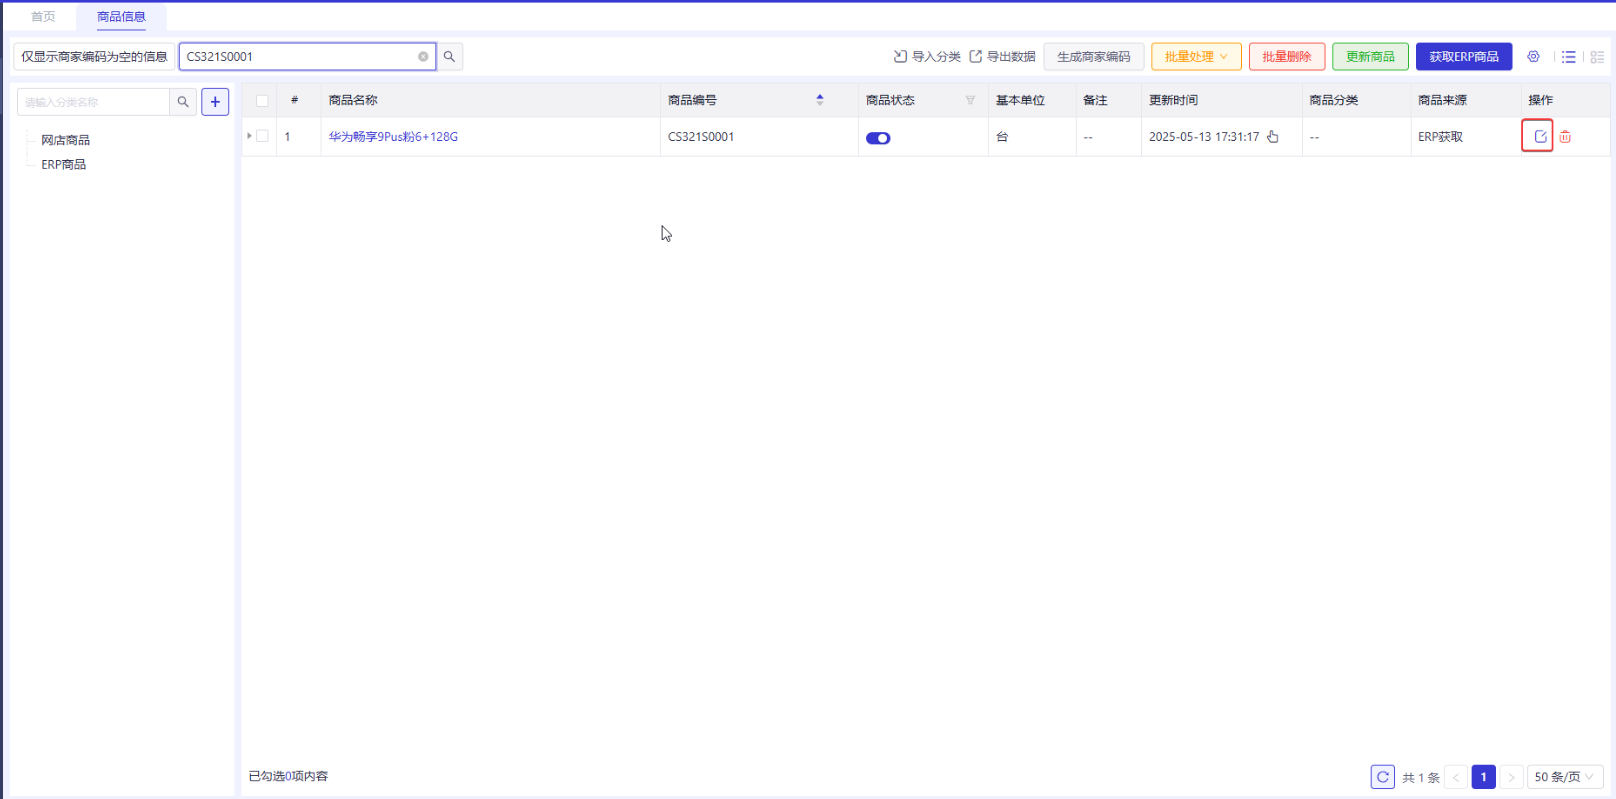Go to previous page arrow
The height and width of the screenshot is (799, 1616).
[x=1456, y=777]
